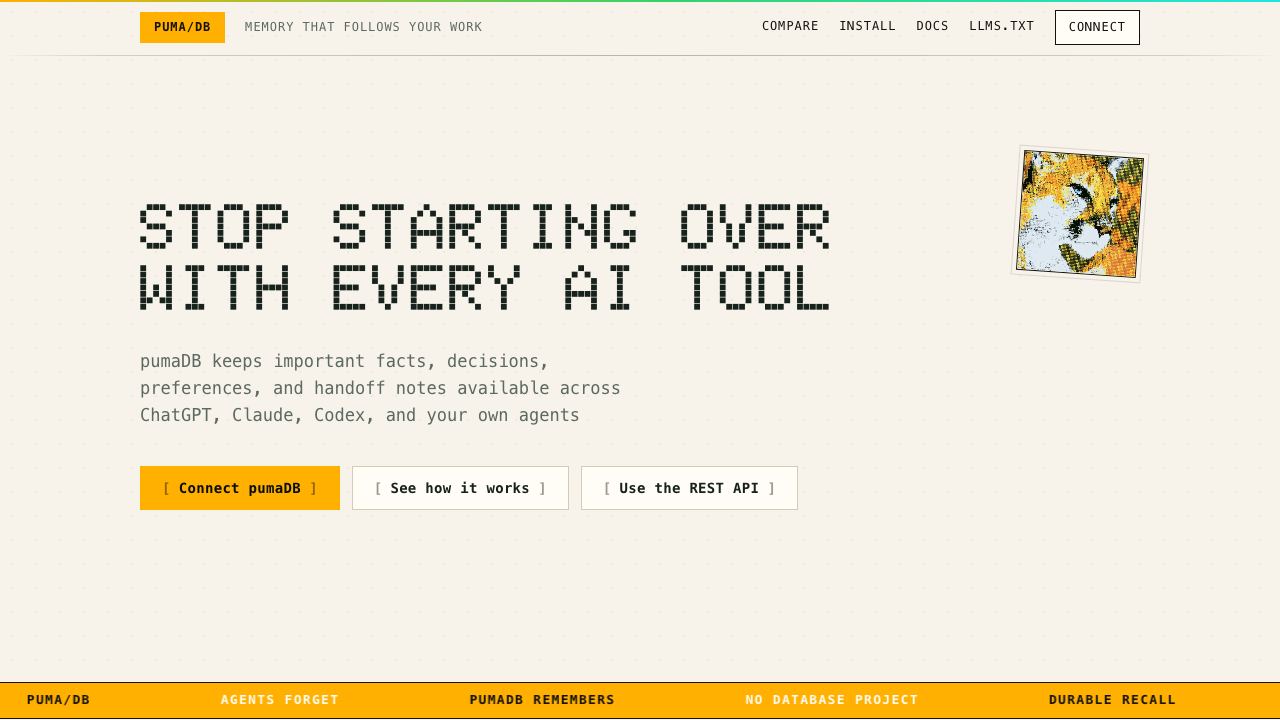
Task: Click the Connect pumaDB orange button
Action: 240,488
